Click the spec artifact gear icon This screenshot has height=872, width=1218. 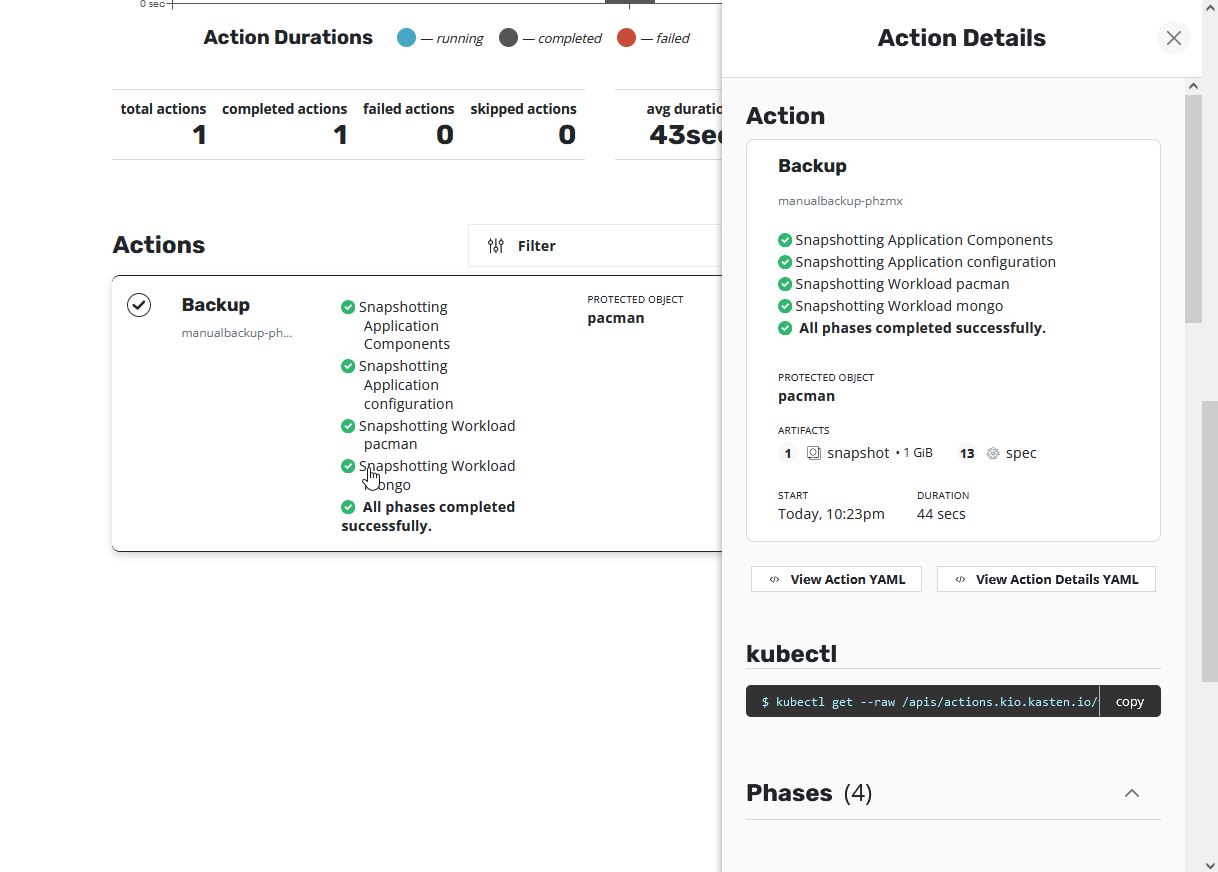click(x=993, y=453)
